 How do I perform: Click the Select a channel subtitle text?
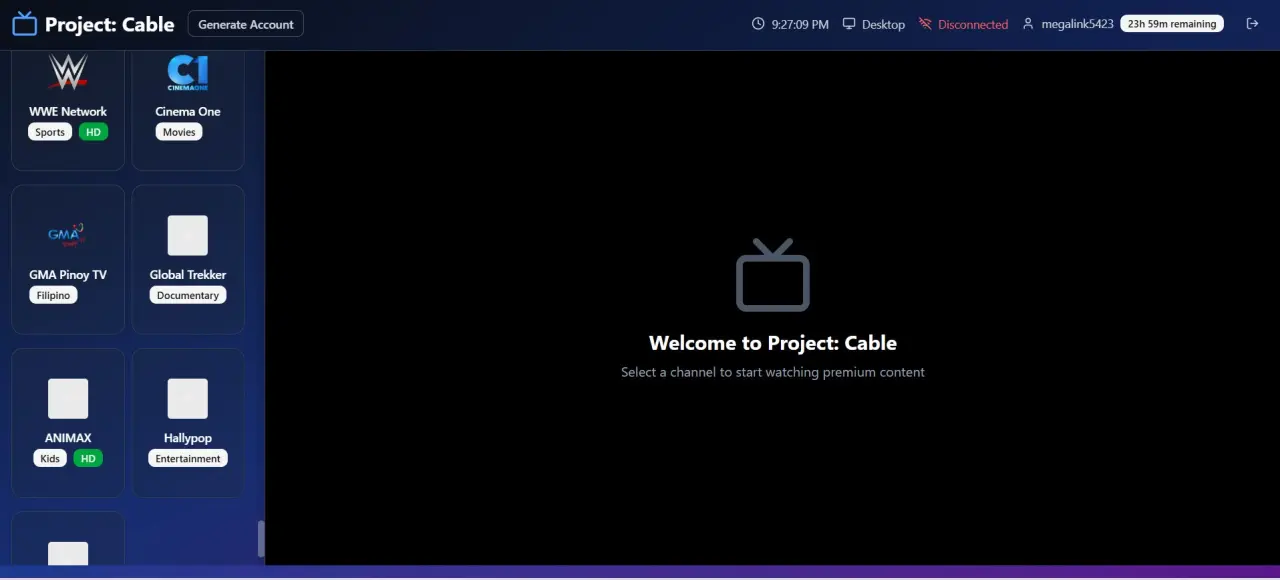(x=773, y=372)
